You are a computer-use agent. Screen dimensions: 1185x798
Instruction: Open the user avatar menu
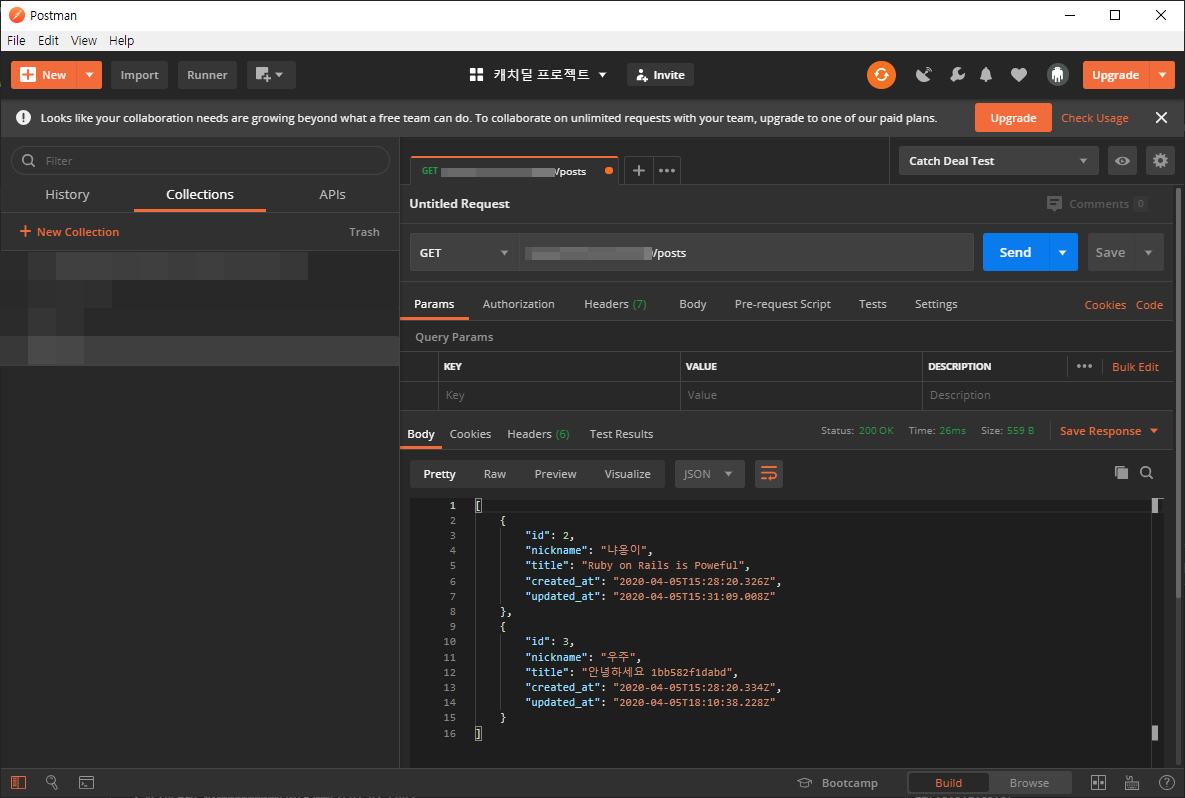click(x=1057, y=75)
